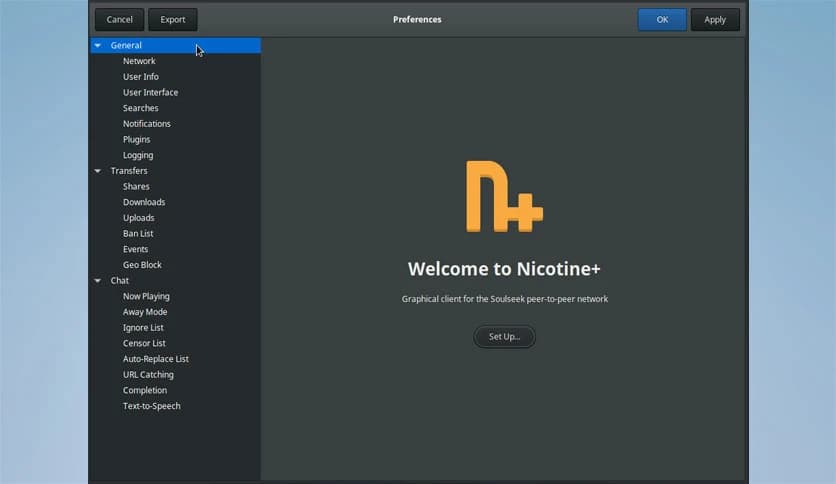The image size is (836, 484).
Task: Click the Nicotine+ logo
Action: click(x=504, y=196)
